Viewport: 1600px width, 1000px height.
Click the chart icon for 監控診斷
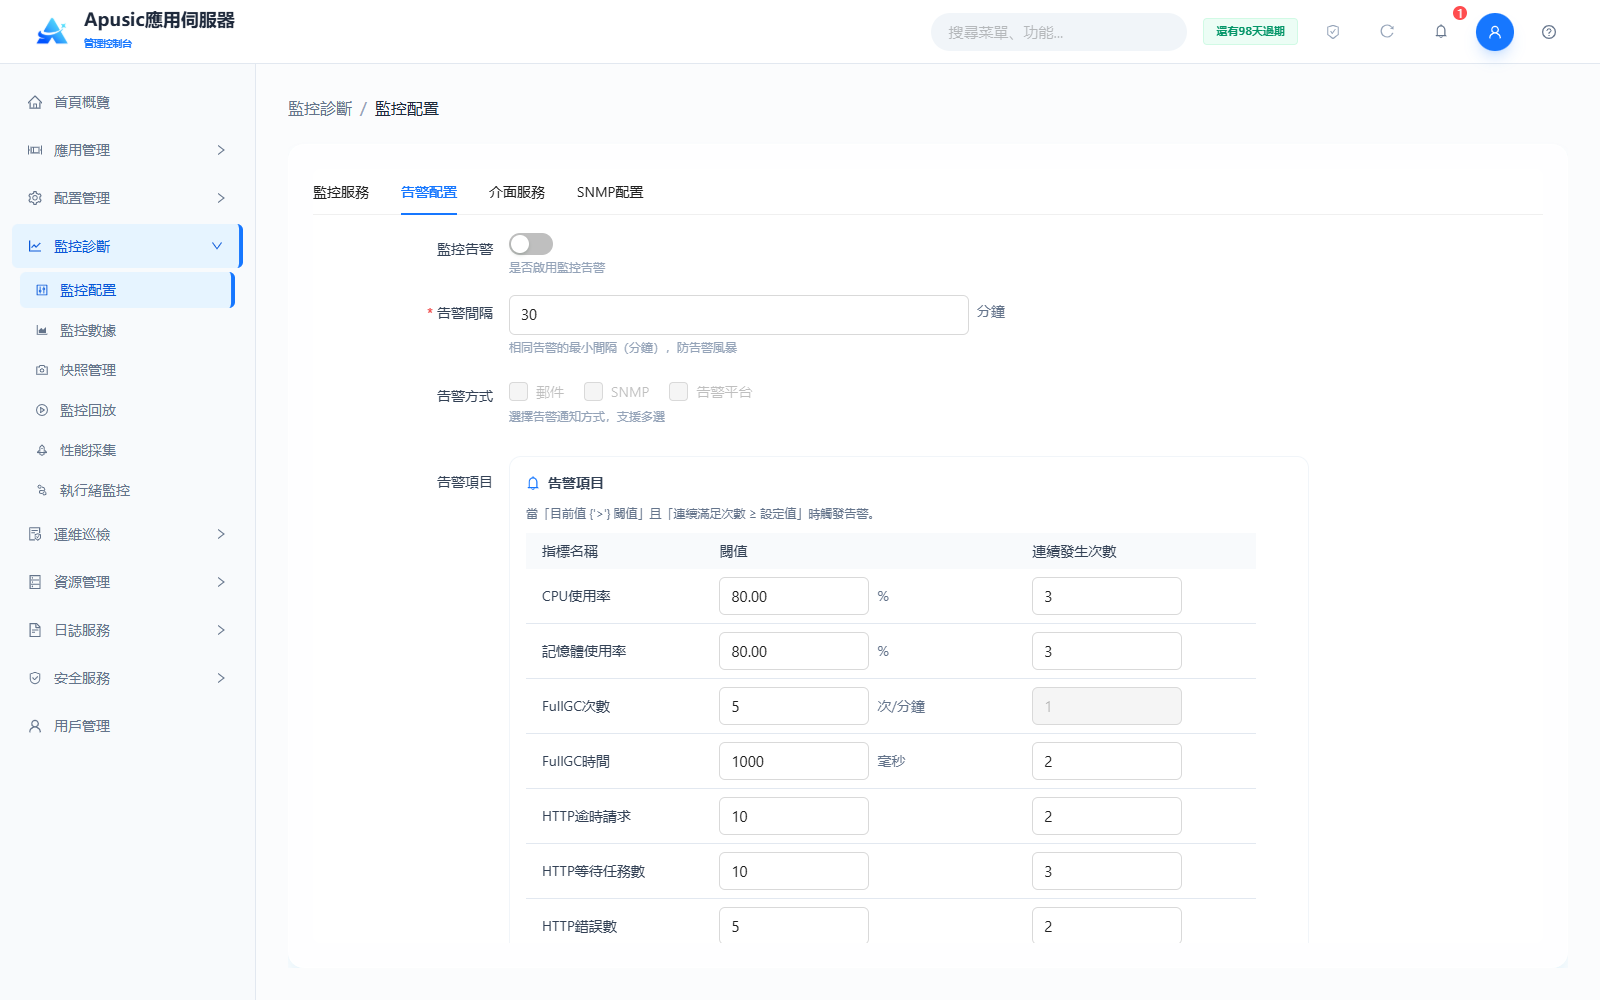(35, 246)
